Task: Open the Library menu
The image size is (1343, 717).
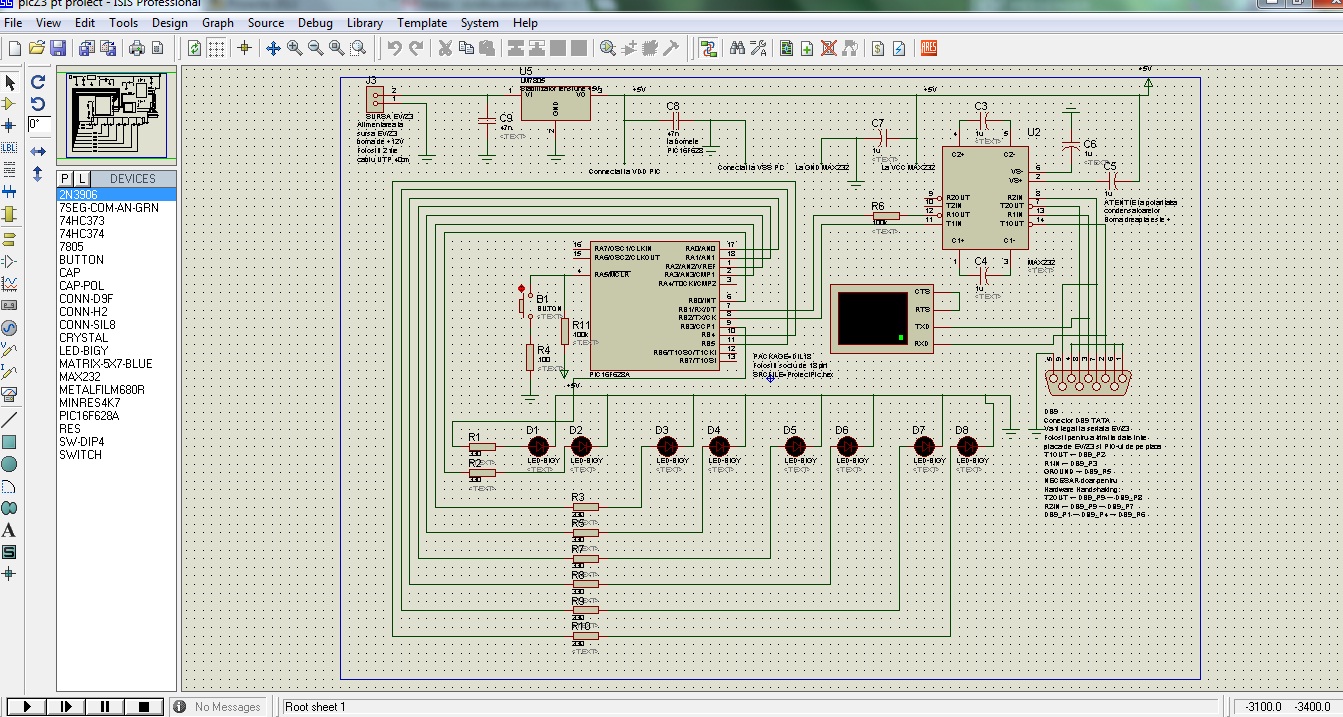Action: tap(365, 23)
